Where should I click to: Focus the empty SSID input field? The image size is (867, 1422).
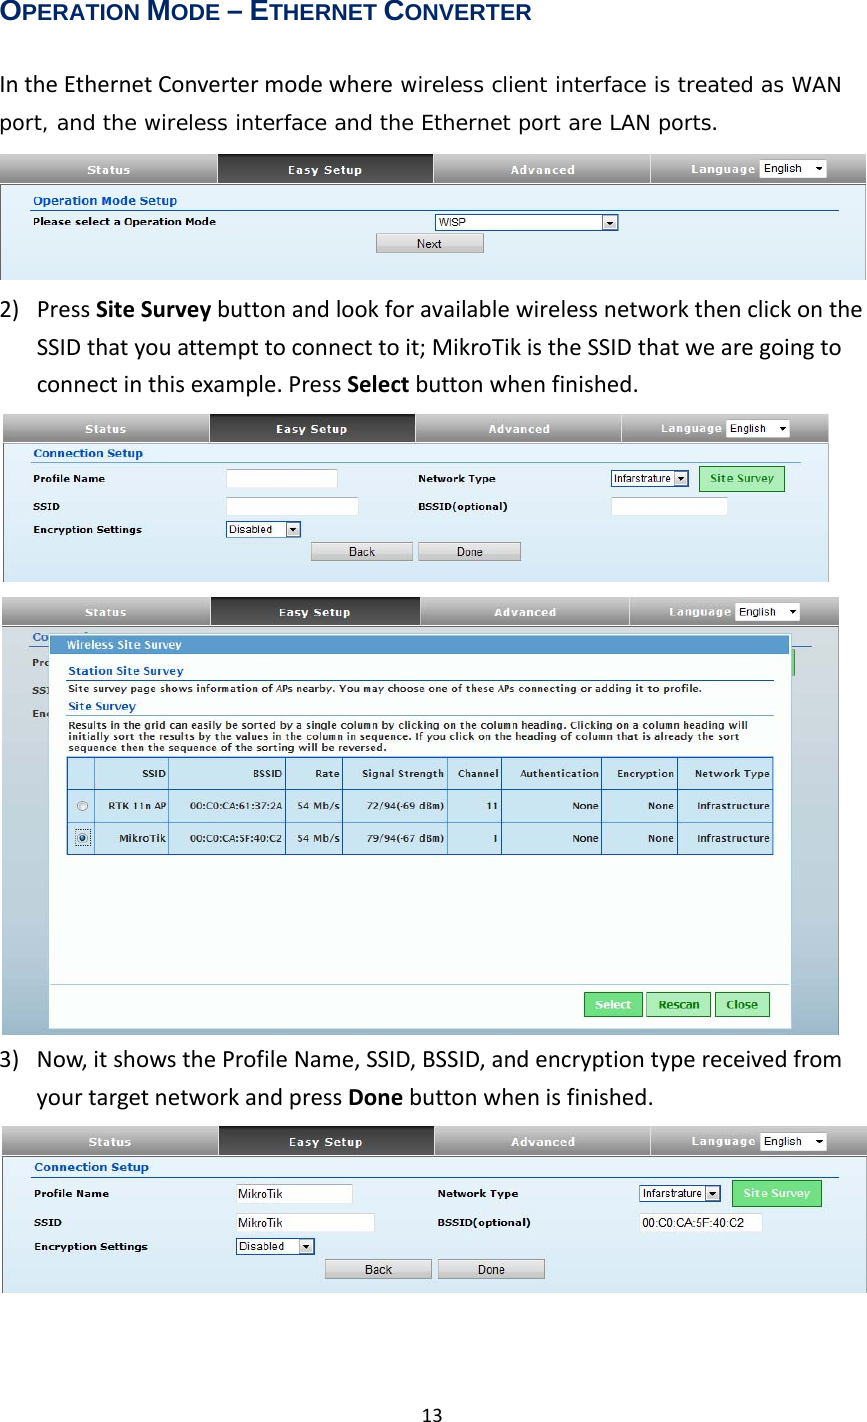click(292, 506)
